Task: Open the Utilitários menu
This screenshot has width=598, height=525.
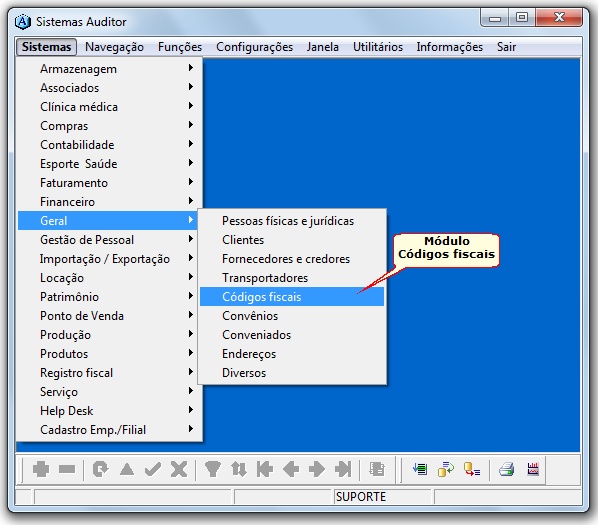Action: click(x=378, y=47)
